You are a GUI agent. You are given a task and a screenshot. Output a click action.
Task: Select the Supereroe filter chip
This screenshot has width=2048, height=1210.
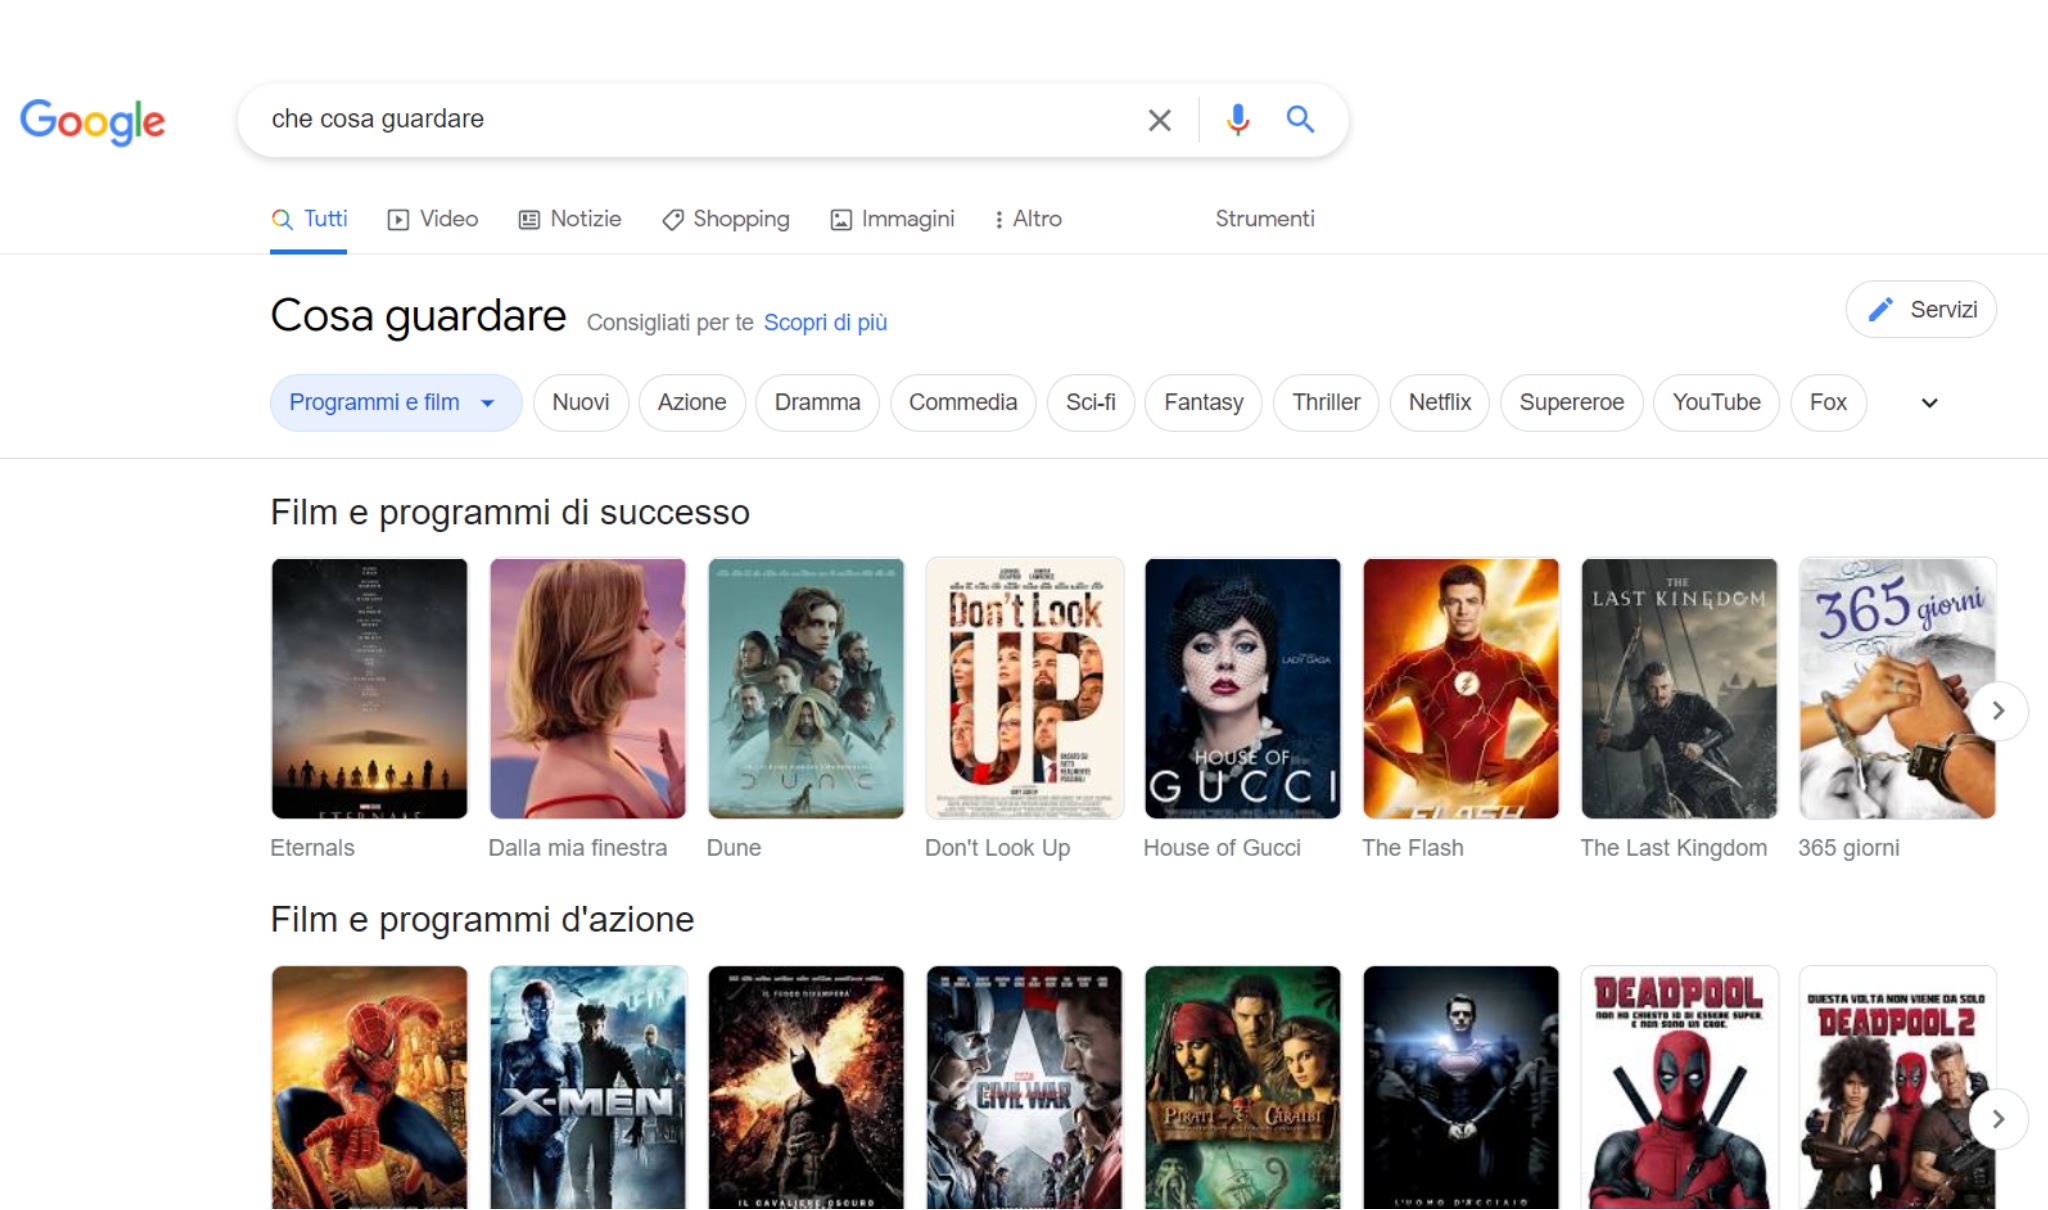coord(1571,403)
